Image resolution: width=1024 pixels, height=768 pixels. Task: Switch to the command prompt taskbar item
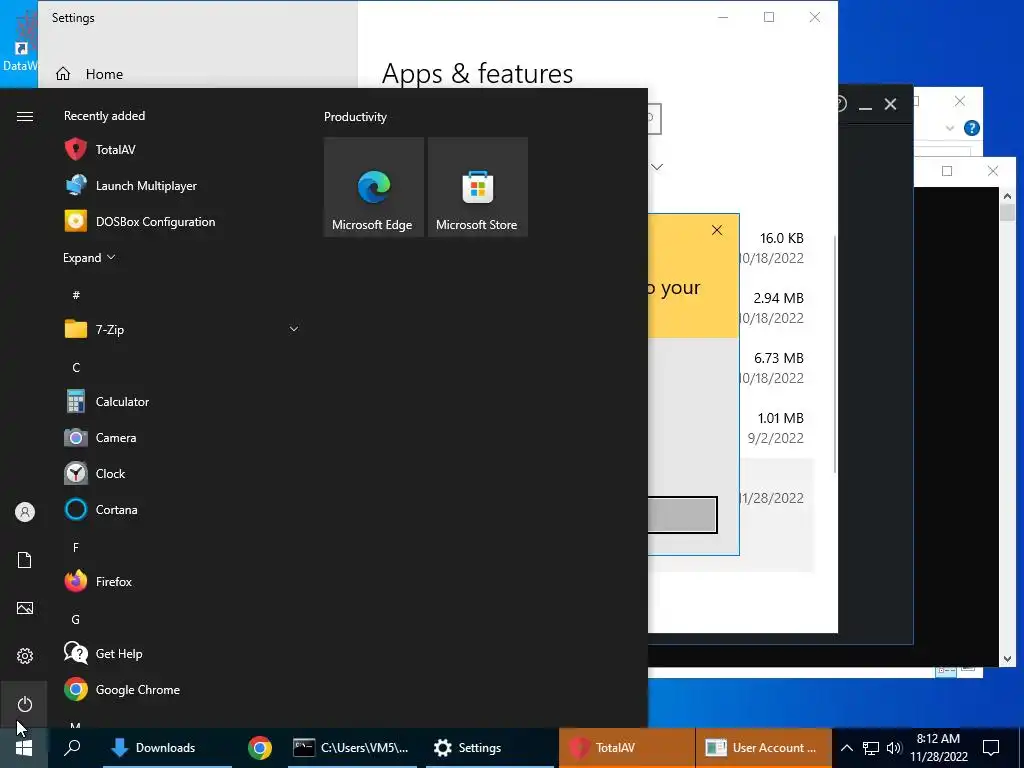[x=353, y=748]
